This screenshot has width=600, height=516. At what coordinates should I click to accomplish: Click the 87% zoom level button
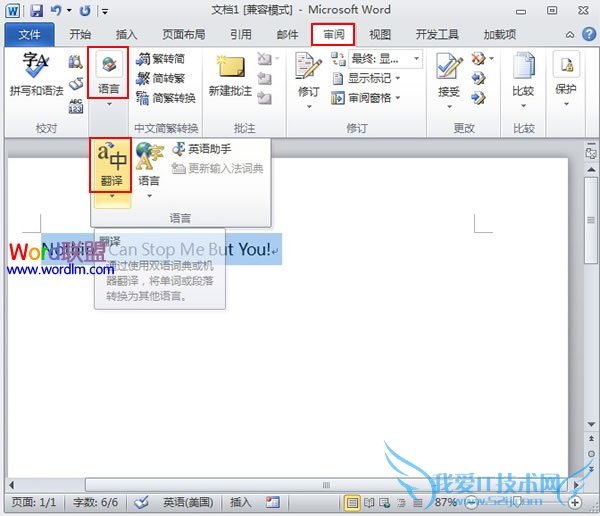click(x=445, y=502)
